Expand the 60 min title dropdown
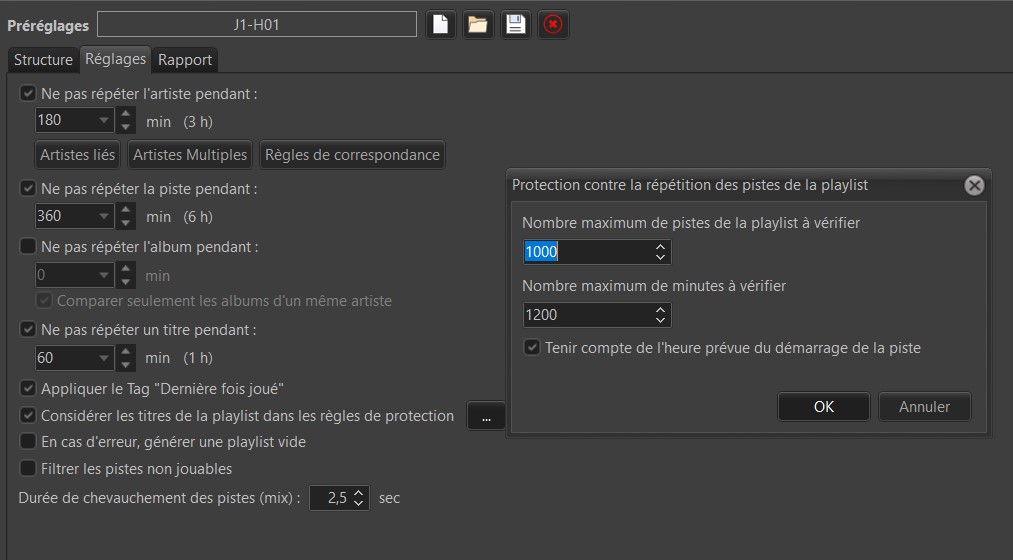1013x560 pixels. tap(104, 358)
